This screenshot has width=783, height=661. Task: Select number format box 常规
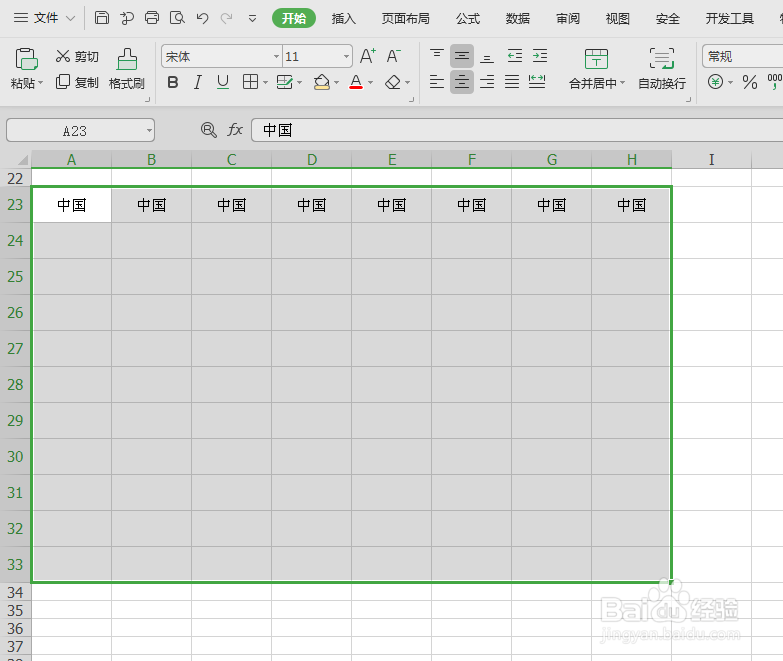pyautogui.click(x=743, y=56)
